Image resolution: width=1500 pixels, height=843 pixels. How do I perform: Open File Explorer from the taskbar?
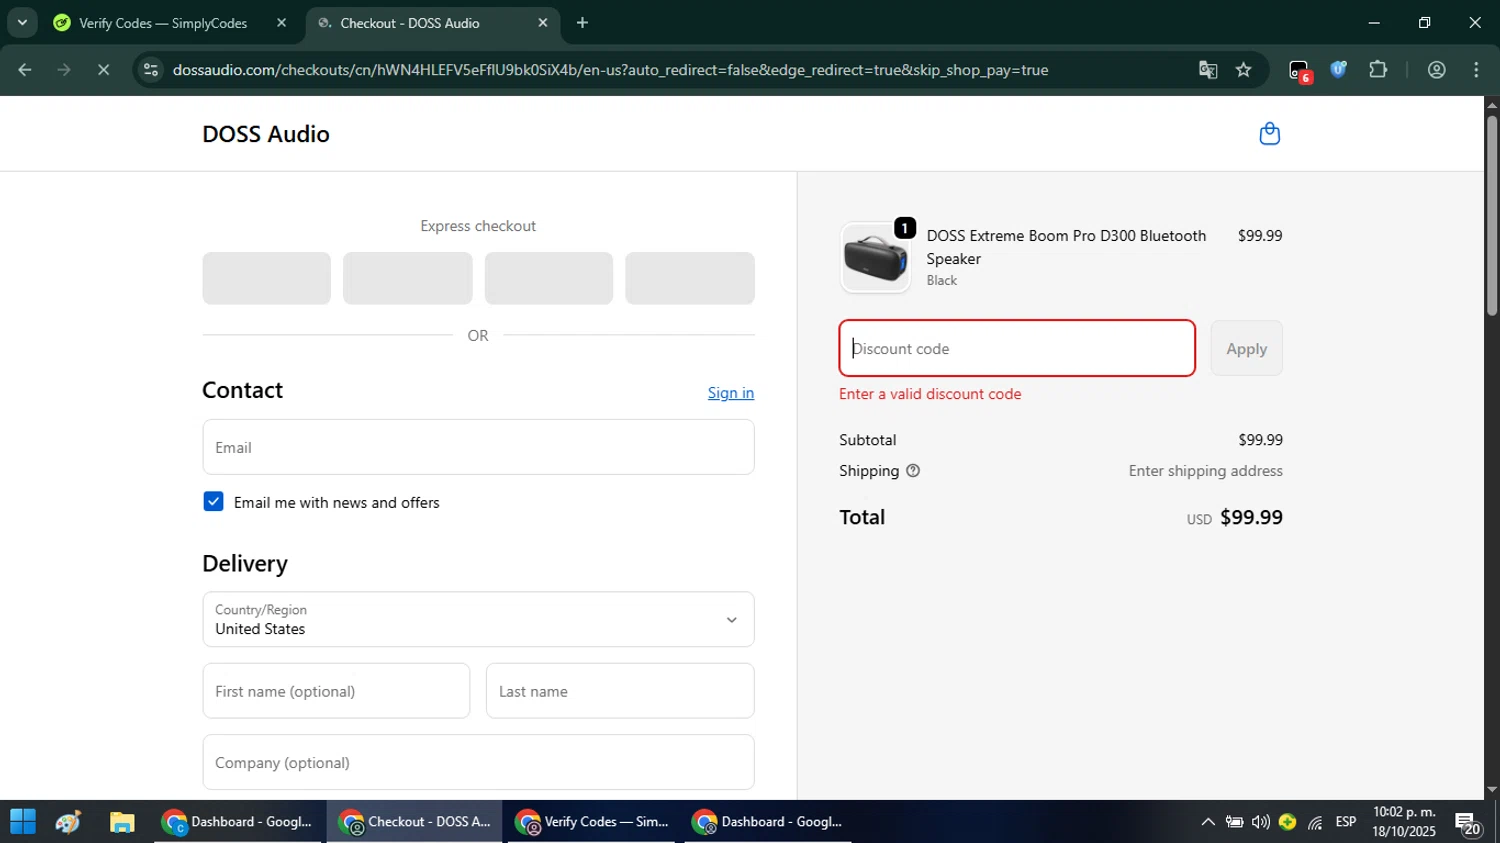click(122, 822)
